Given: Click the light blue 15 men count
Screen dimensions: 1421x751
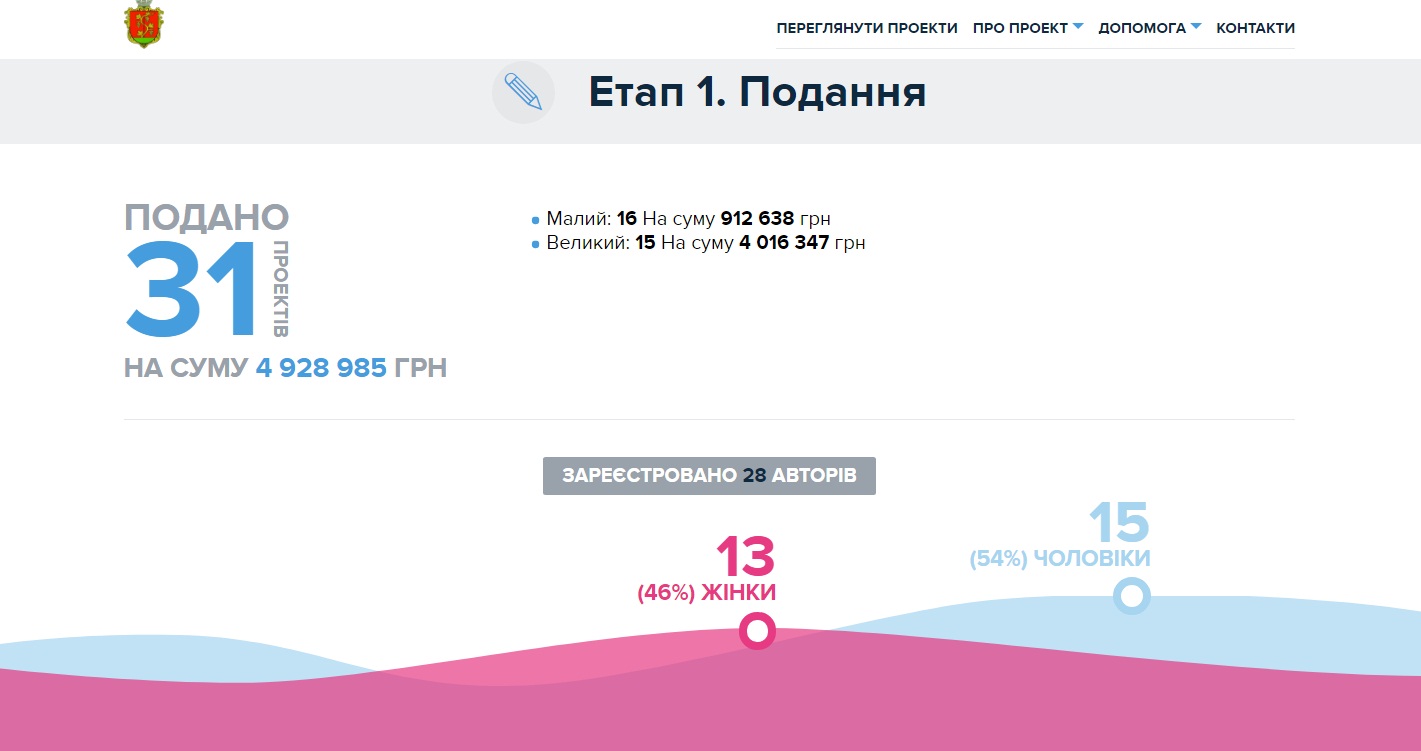Looking at the screenshot, I should click(x=1119, y=523).
